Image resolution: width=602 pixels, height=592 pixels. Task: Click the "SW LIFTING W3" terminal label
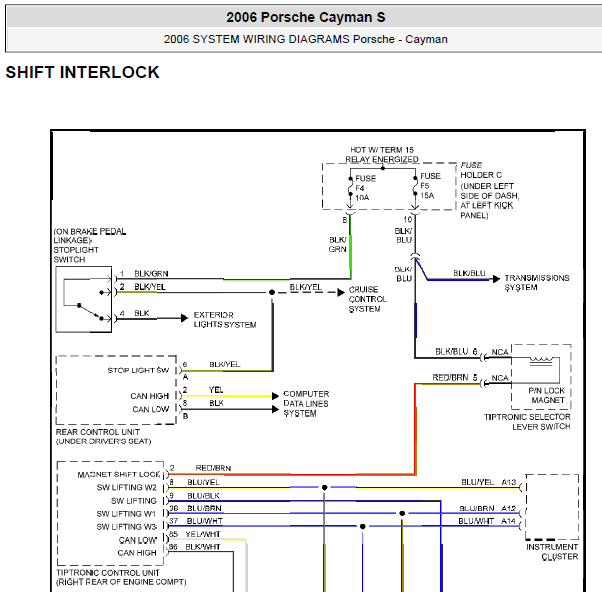point(126,527)
